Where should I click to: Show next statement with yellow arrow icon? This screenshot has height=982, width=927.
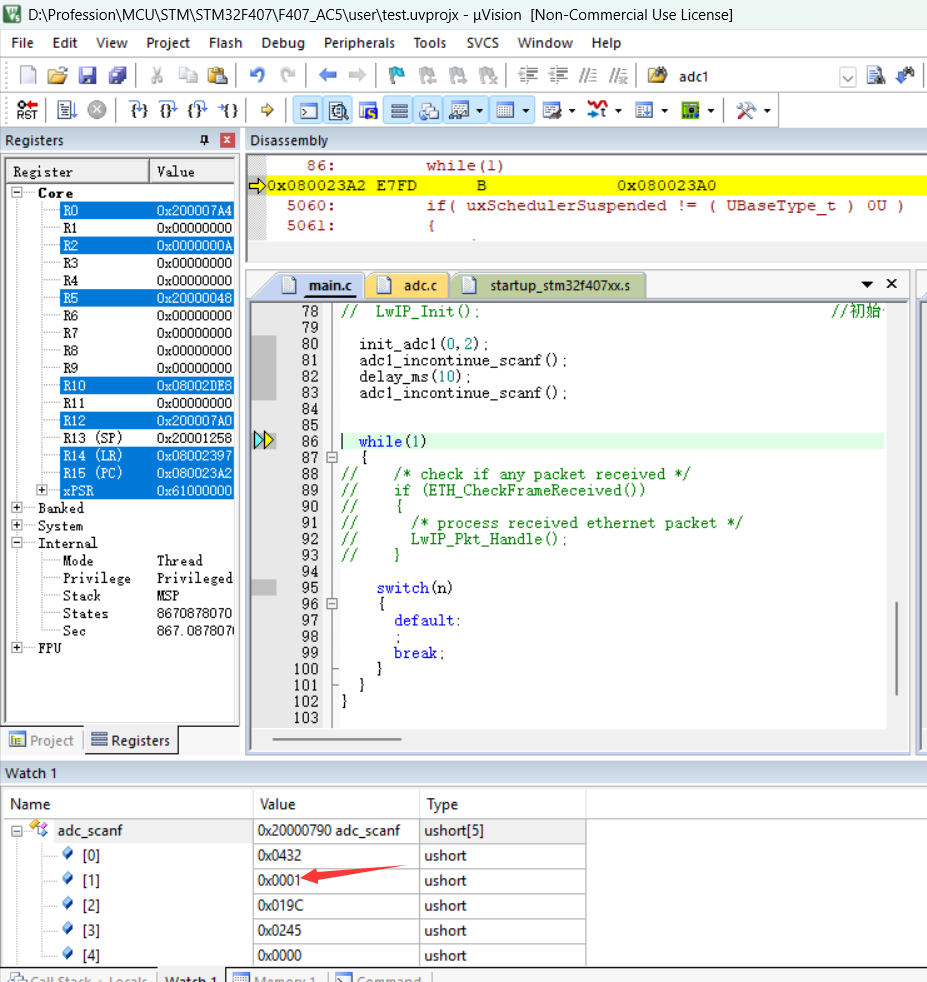267,110
